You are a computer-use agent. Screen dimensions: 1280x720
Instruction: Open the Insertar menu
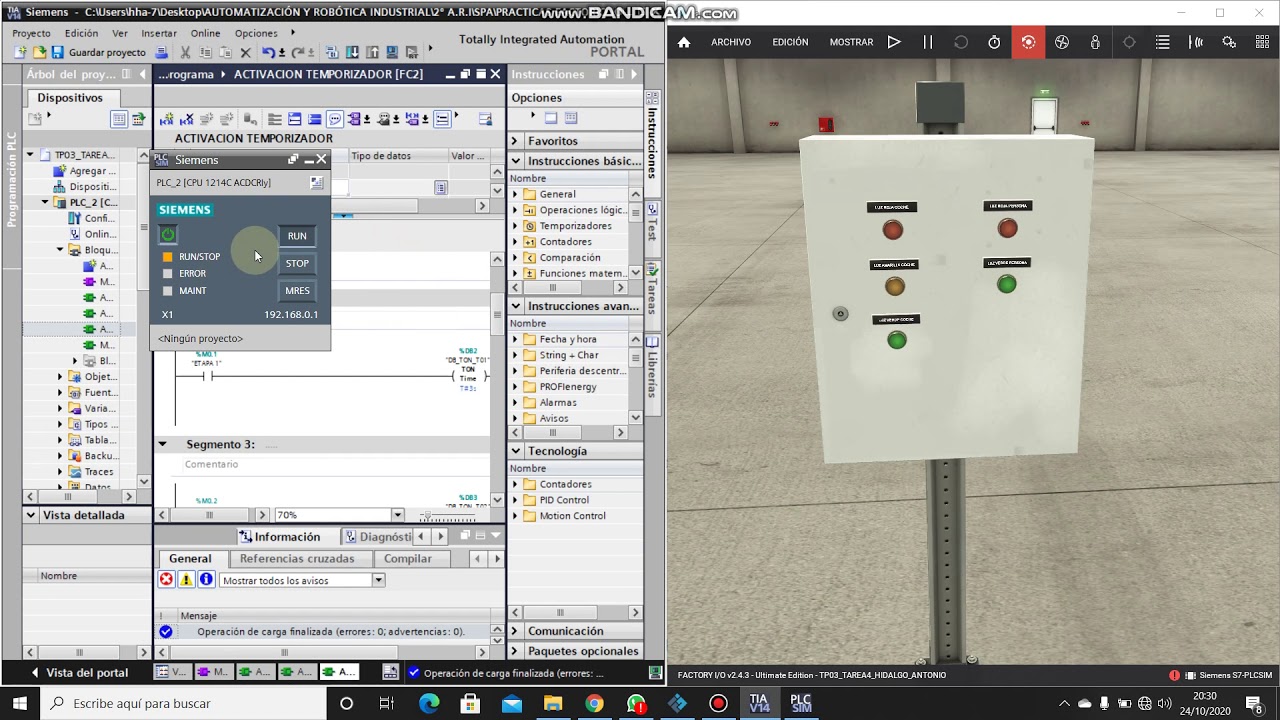click(159, 33)
